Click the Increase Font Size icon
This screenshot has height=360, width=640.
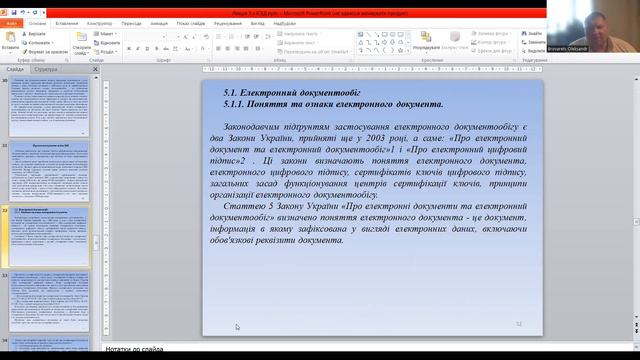click(186, 37)
